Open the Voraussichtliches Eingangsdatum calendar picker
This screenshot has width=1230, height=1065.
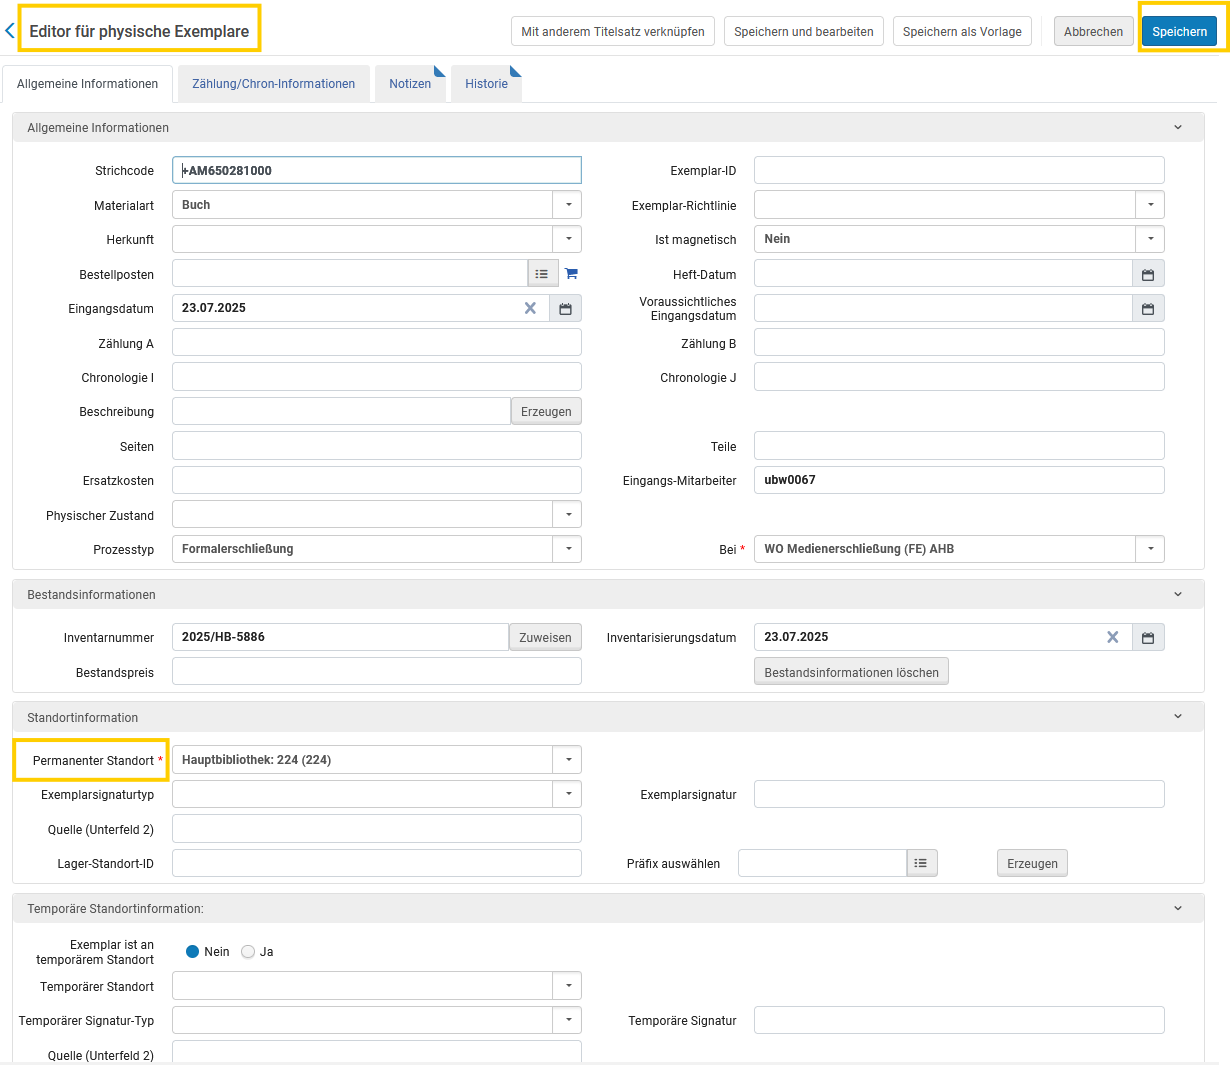1148,308
